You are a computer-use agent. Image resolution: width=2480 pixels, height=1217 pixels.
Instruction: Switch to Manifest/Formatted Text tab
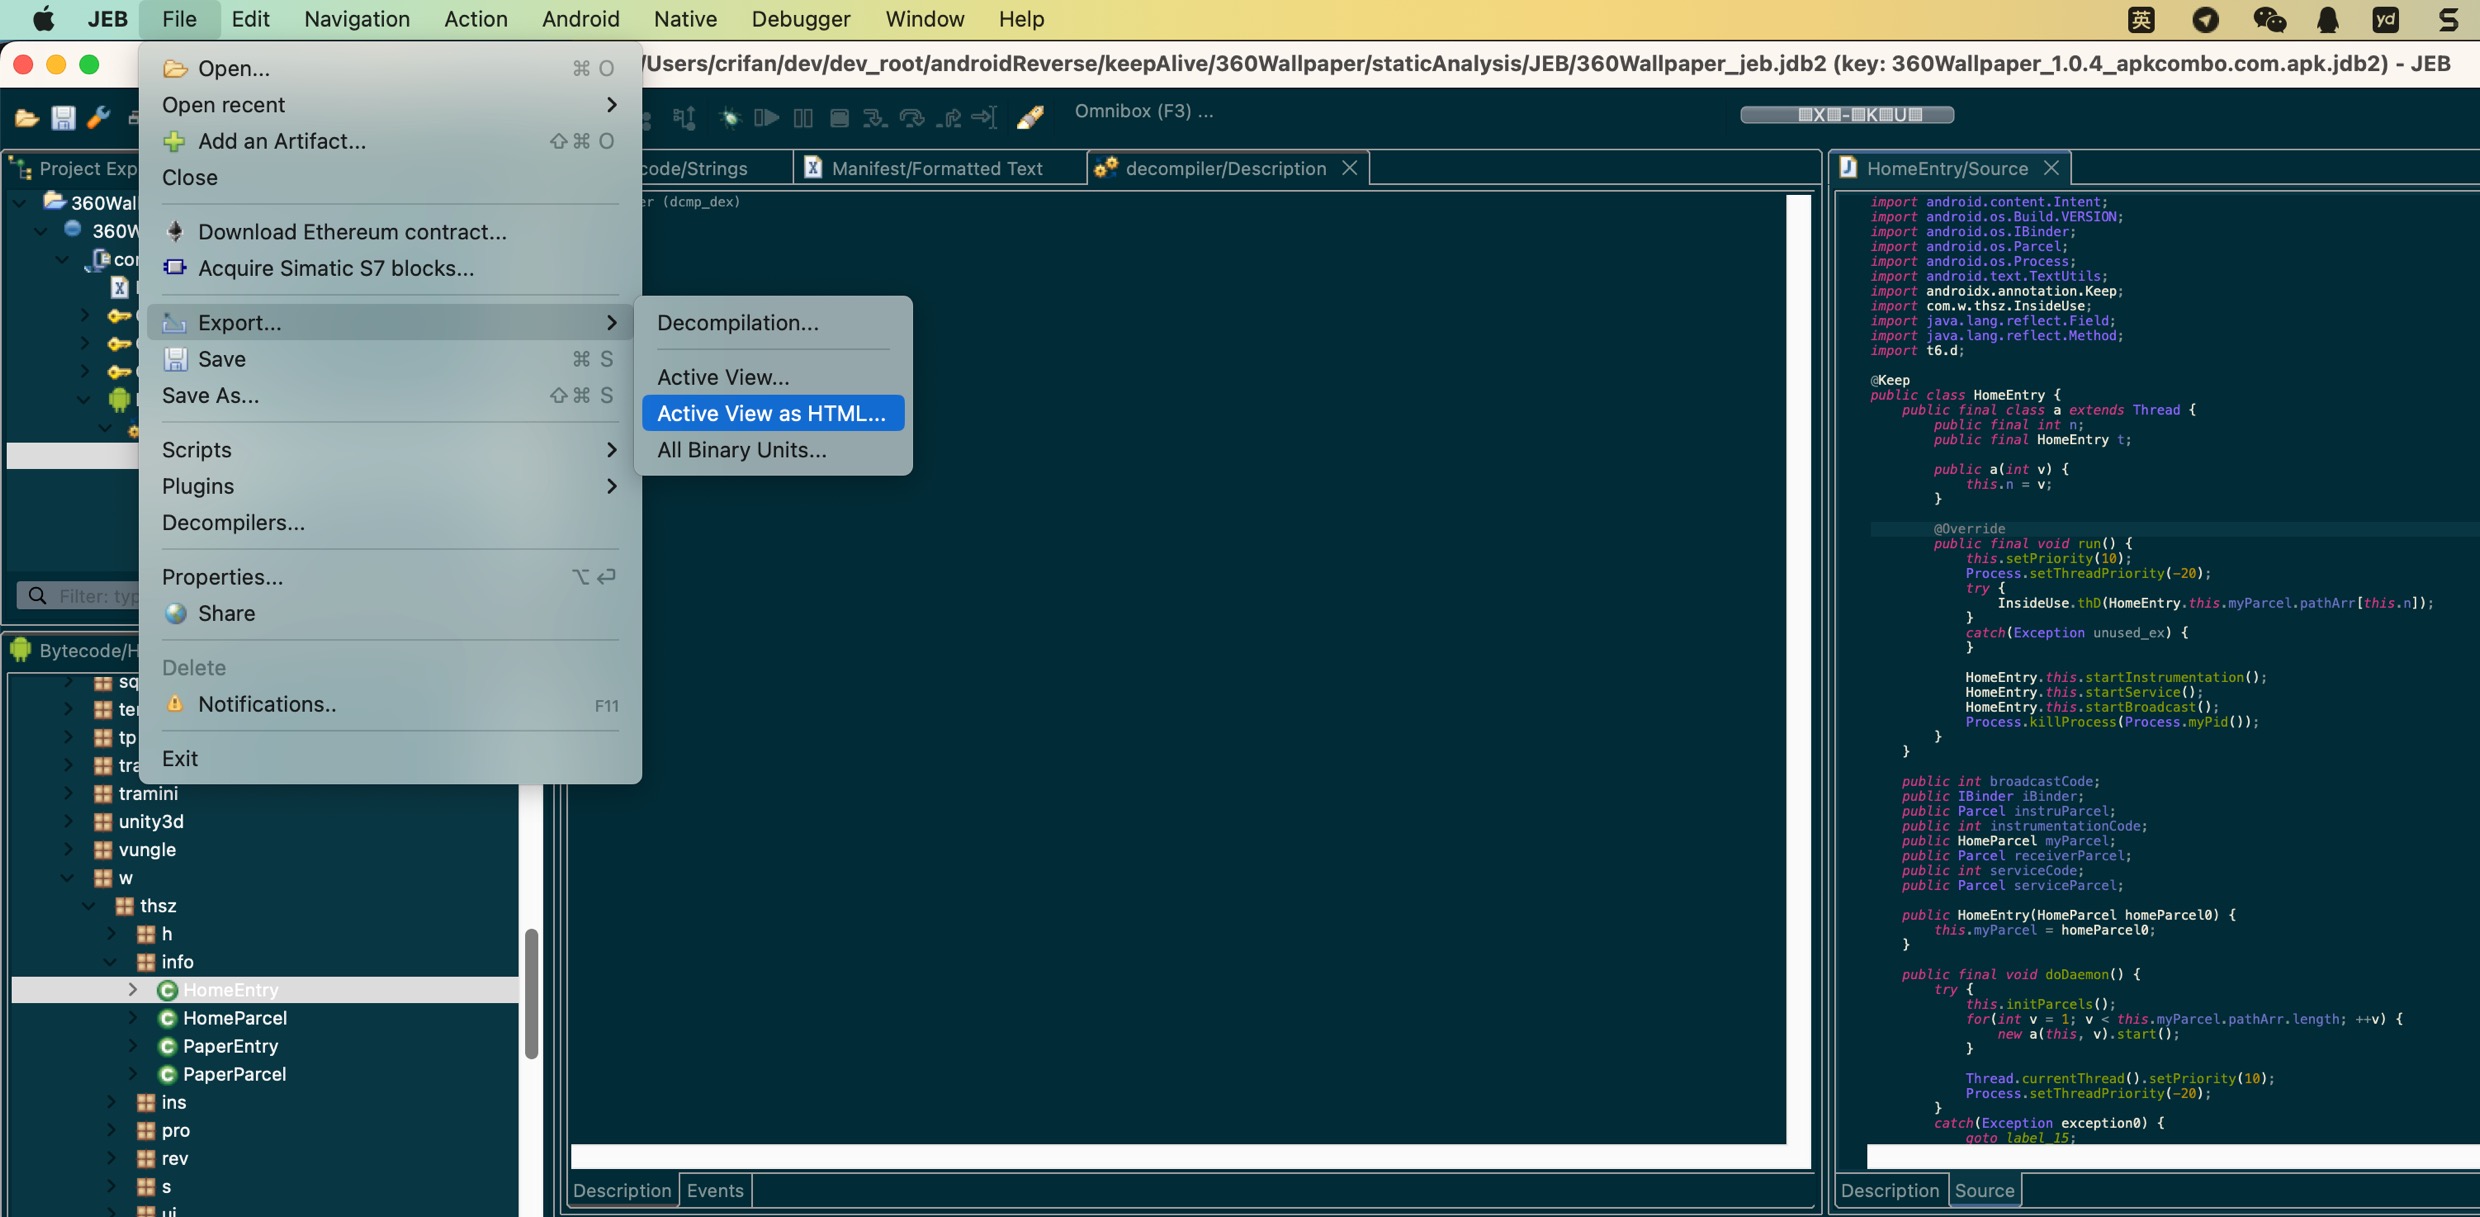[x=937, y=168]
